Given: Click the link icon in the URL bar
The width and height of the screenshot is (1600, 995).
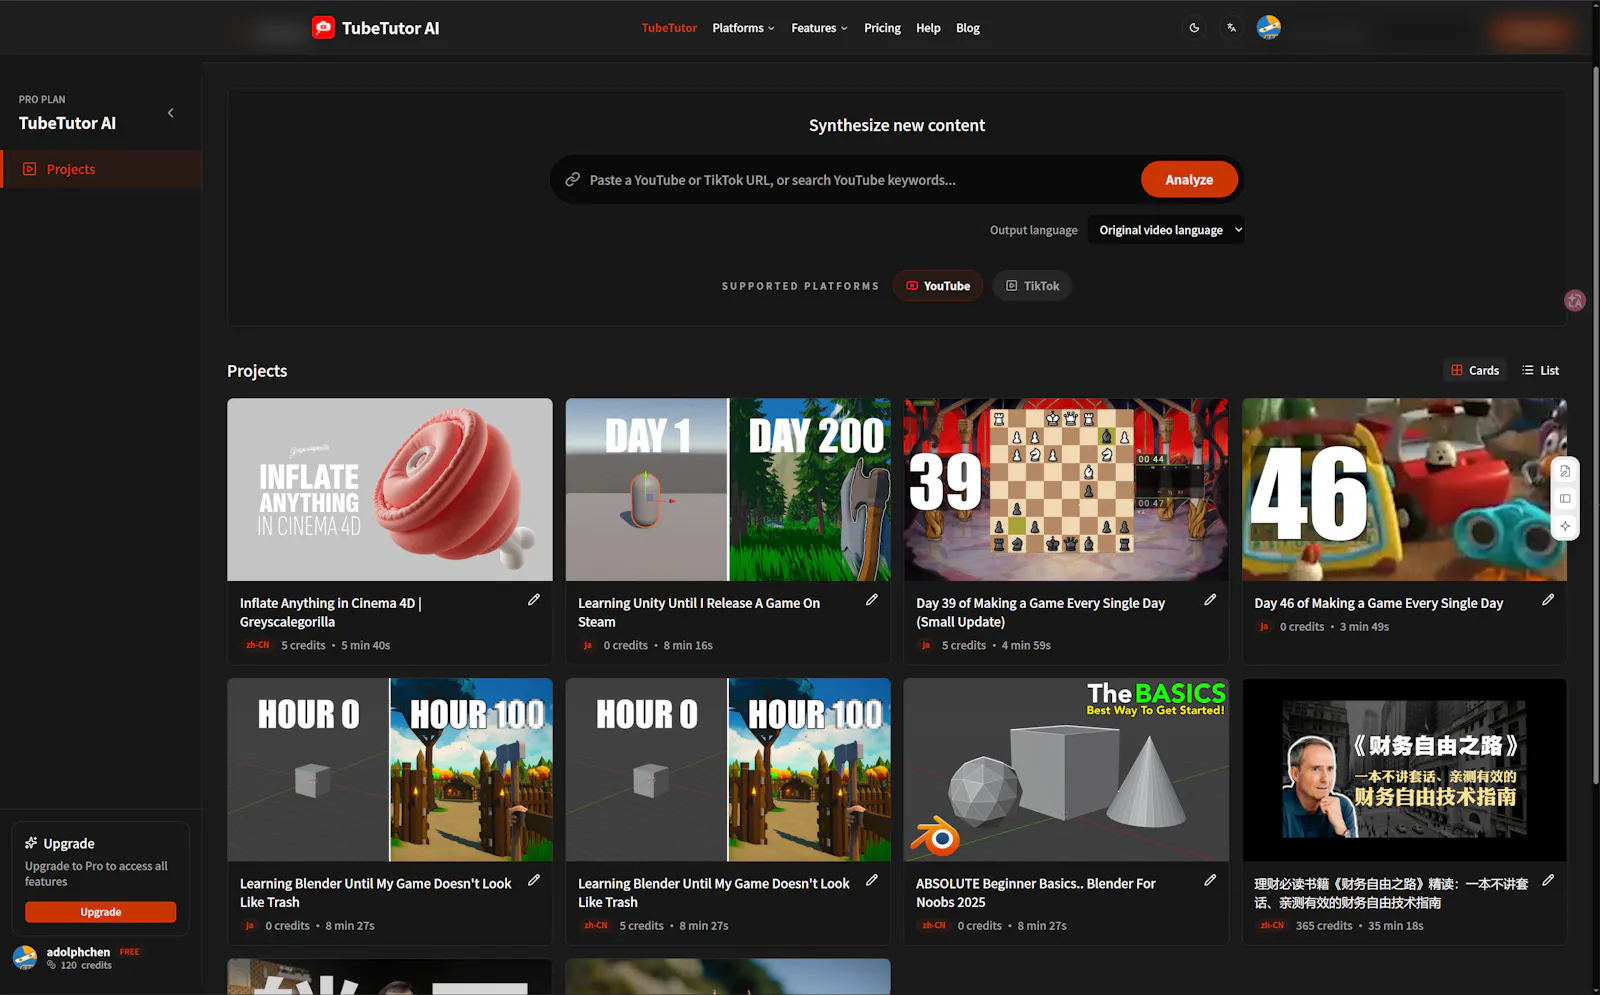Looking at the screenshot, I should click(573, 180).
